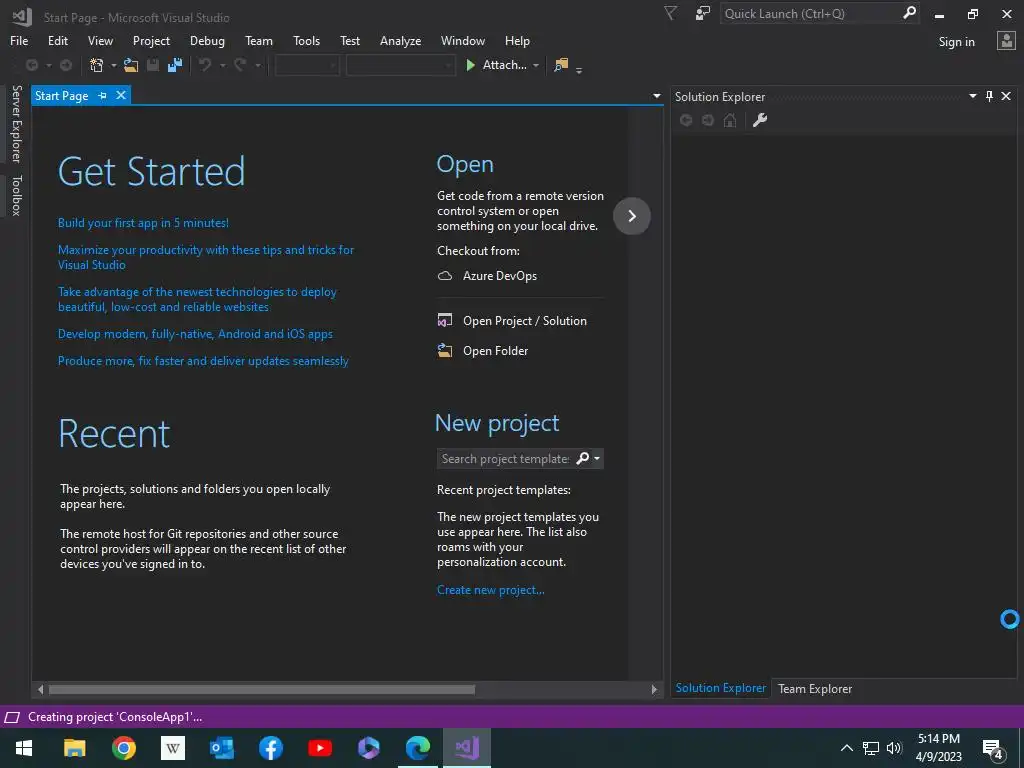Toggle the pin on the Start Page tab
This screenshot has width=1024, height=768.
(103, 96)
